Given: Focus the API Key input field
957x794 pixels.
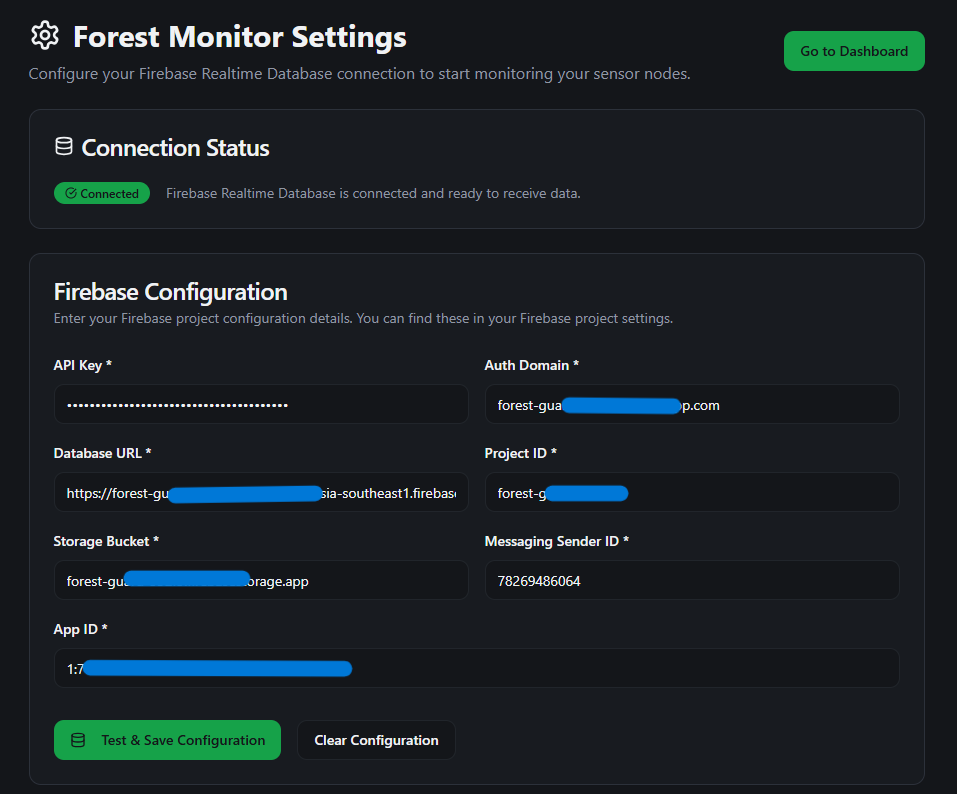Looking at the screenshot, I should (261, 405).
